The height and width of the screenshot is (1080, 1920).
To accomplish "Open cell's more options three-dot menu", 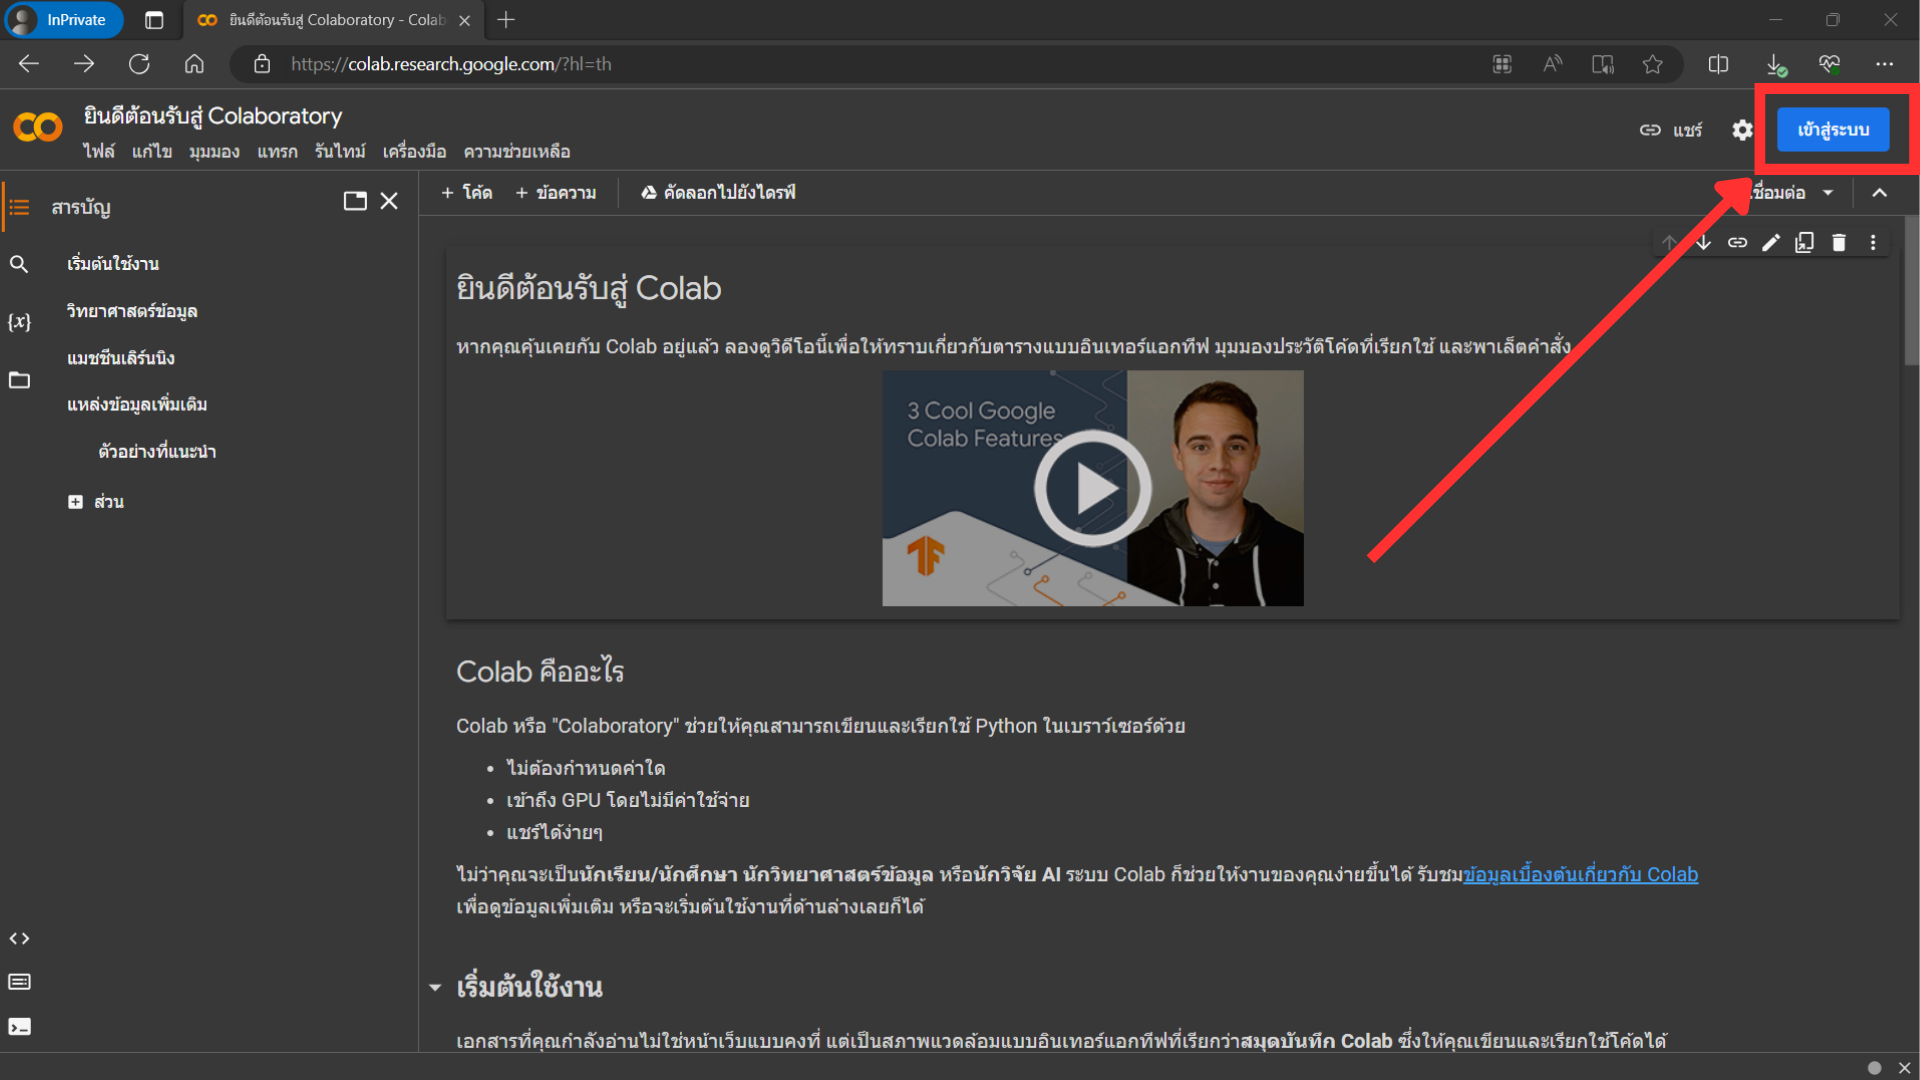I will tap(1873, 243).
